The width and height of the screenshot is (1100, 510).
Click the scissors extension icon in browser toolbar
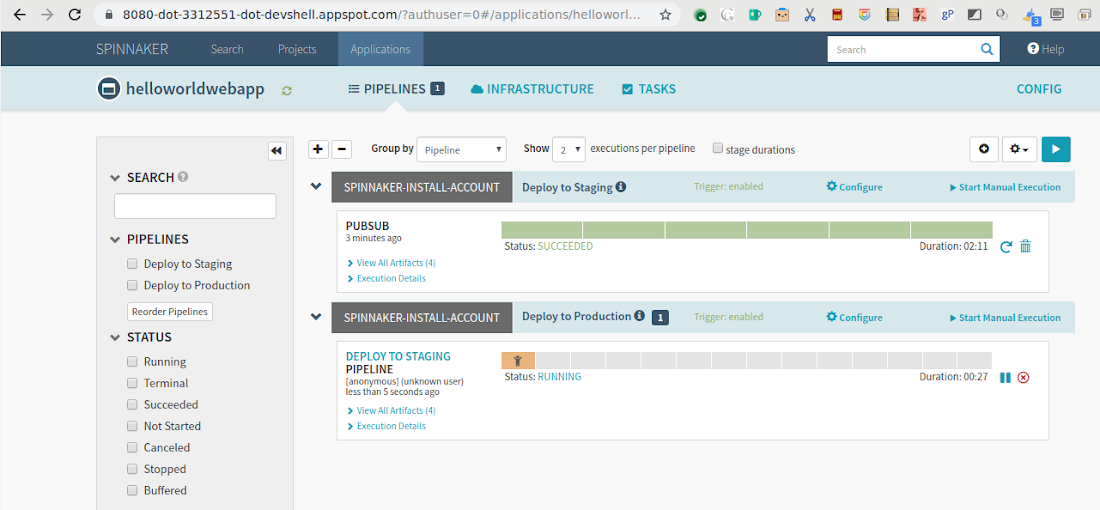tap(810, 15)
